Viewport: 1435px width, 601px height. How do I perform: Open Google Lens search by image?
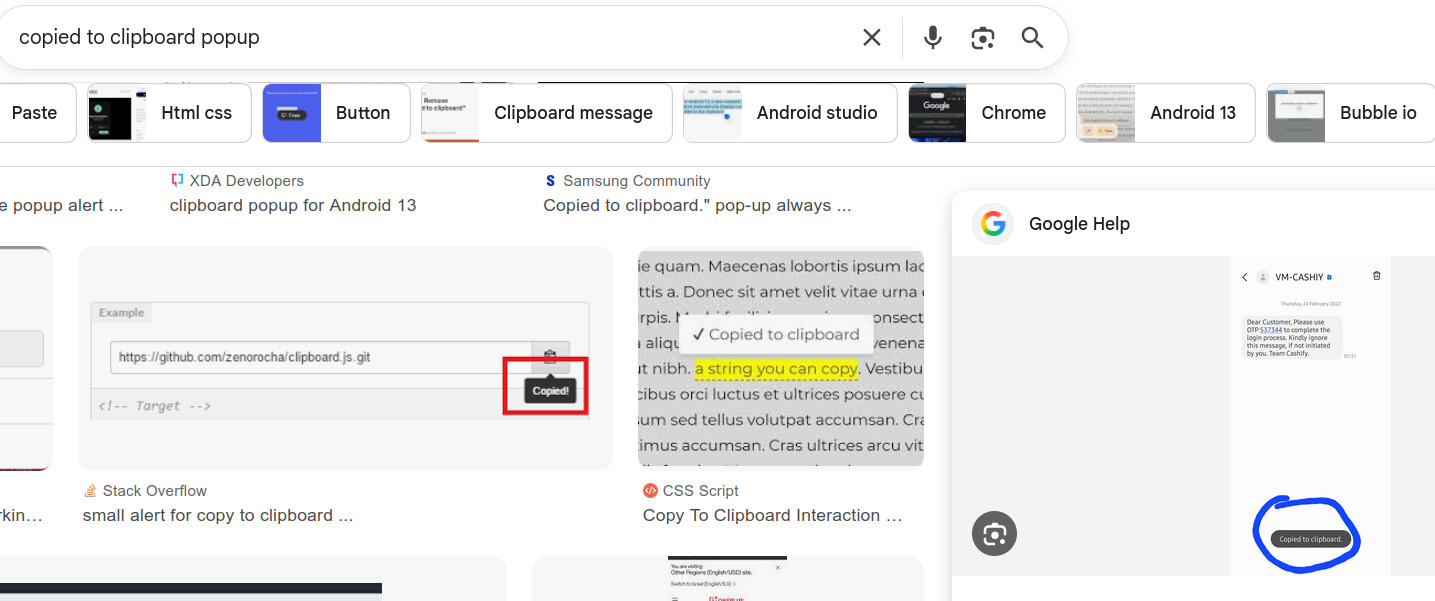coord(982,38)
